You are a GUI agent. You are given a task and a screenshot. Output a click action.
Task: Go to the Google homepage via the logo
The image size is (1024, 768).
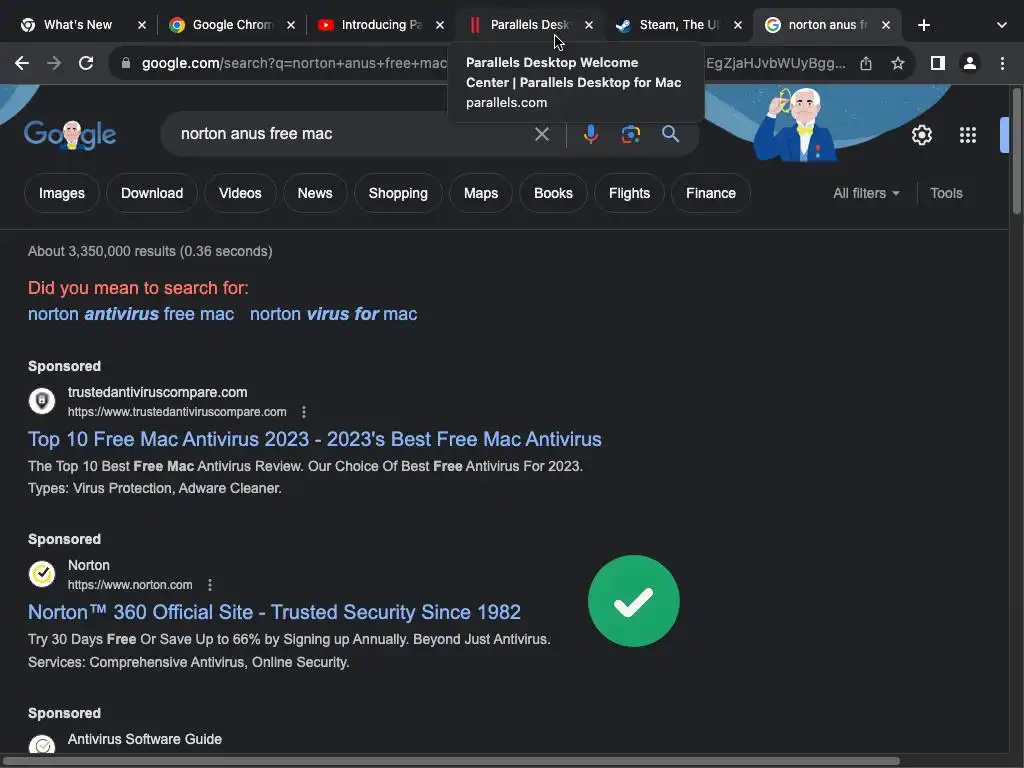[x=70, y=135]
